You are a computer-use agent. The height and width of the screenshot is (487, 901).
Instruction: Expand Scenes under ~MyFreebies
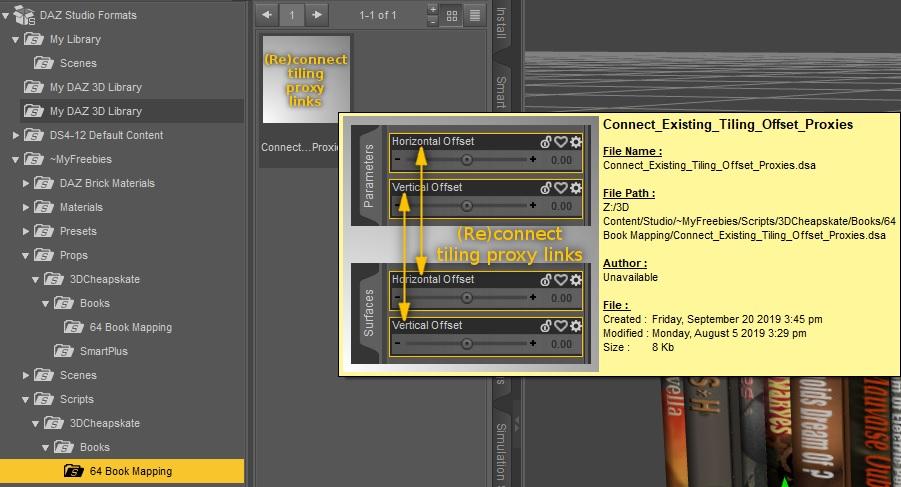coord(26,375)
